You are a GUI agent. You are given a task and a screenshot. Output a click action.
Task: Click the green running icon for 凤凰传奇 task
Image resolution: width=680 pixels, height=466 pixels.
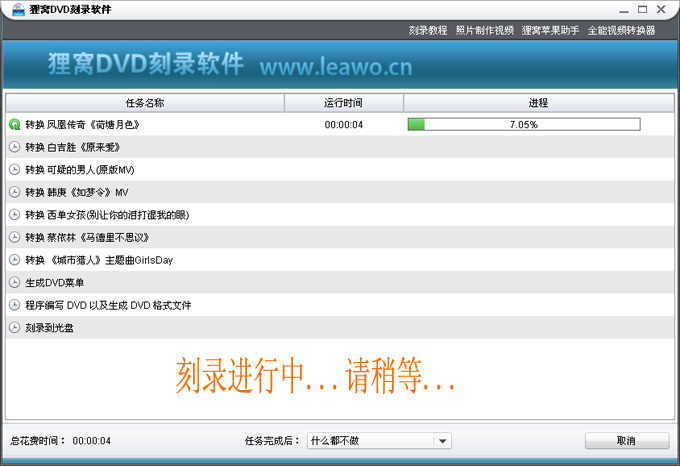click(x=14, y=125)
